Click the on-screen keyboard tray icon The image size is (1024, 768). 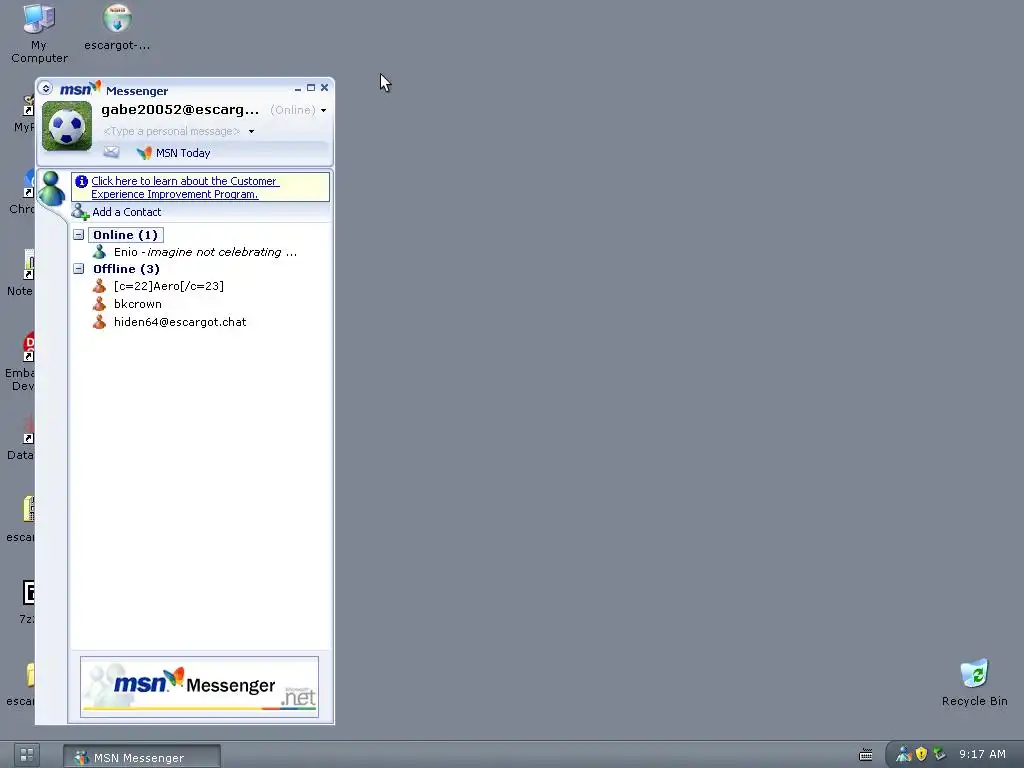click(866, 755)
